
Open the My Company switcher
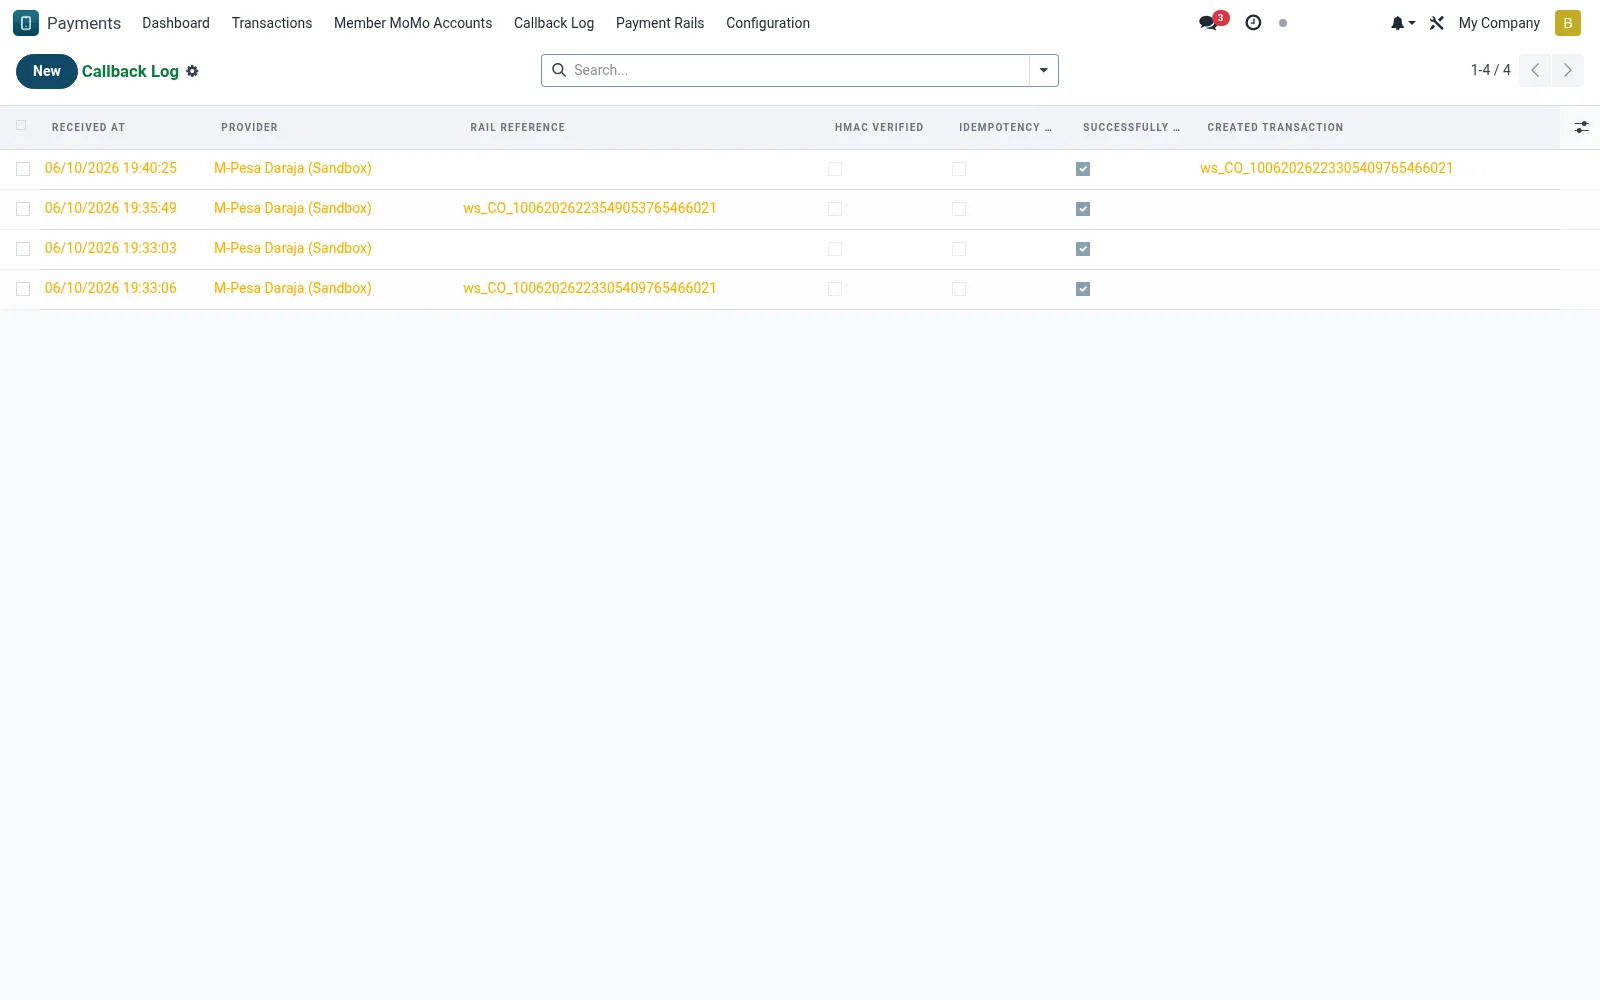1498,23
